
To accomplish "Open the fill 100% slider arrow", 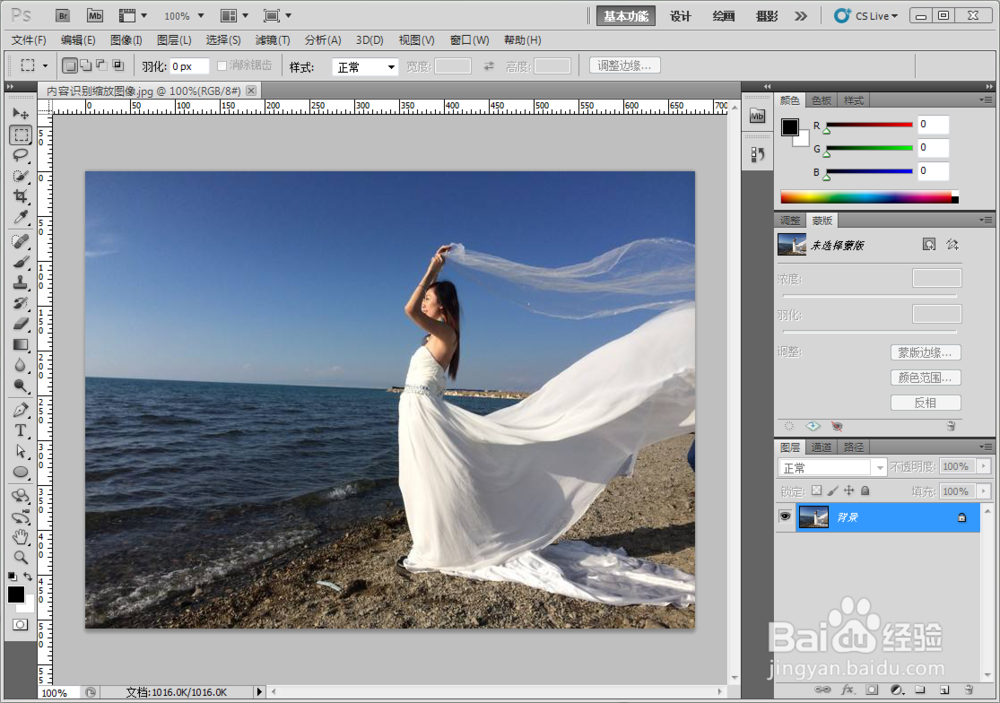I will click(984, 491).
